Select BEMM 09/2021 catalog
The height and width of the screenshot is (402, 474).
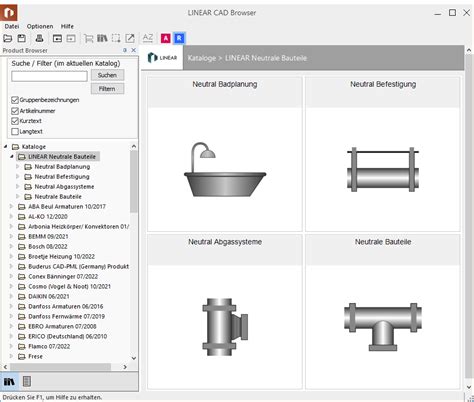click(x=48, y=236)
